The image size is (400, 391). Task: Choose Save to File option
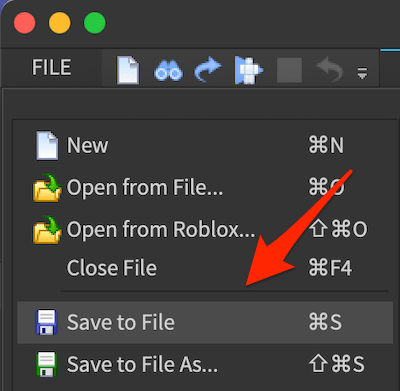205,322
